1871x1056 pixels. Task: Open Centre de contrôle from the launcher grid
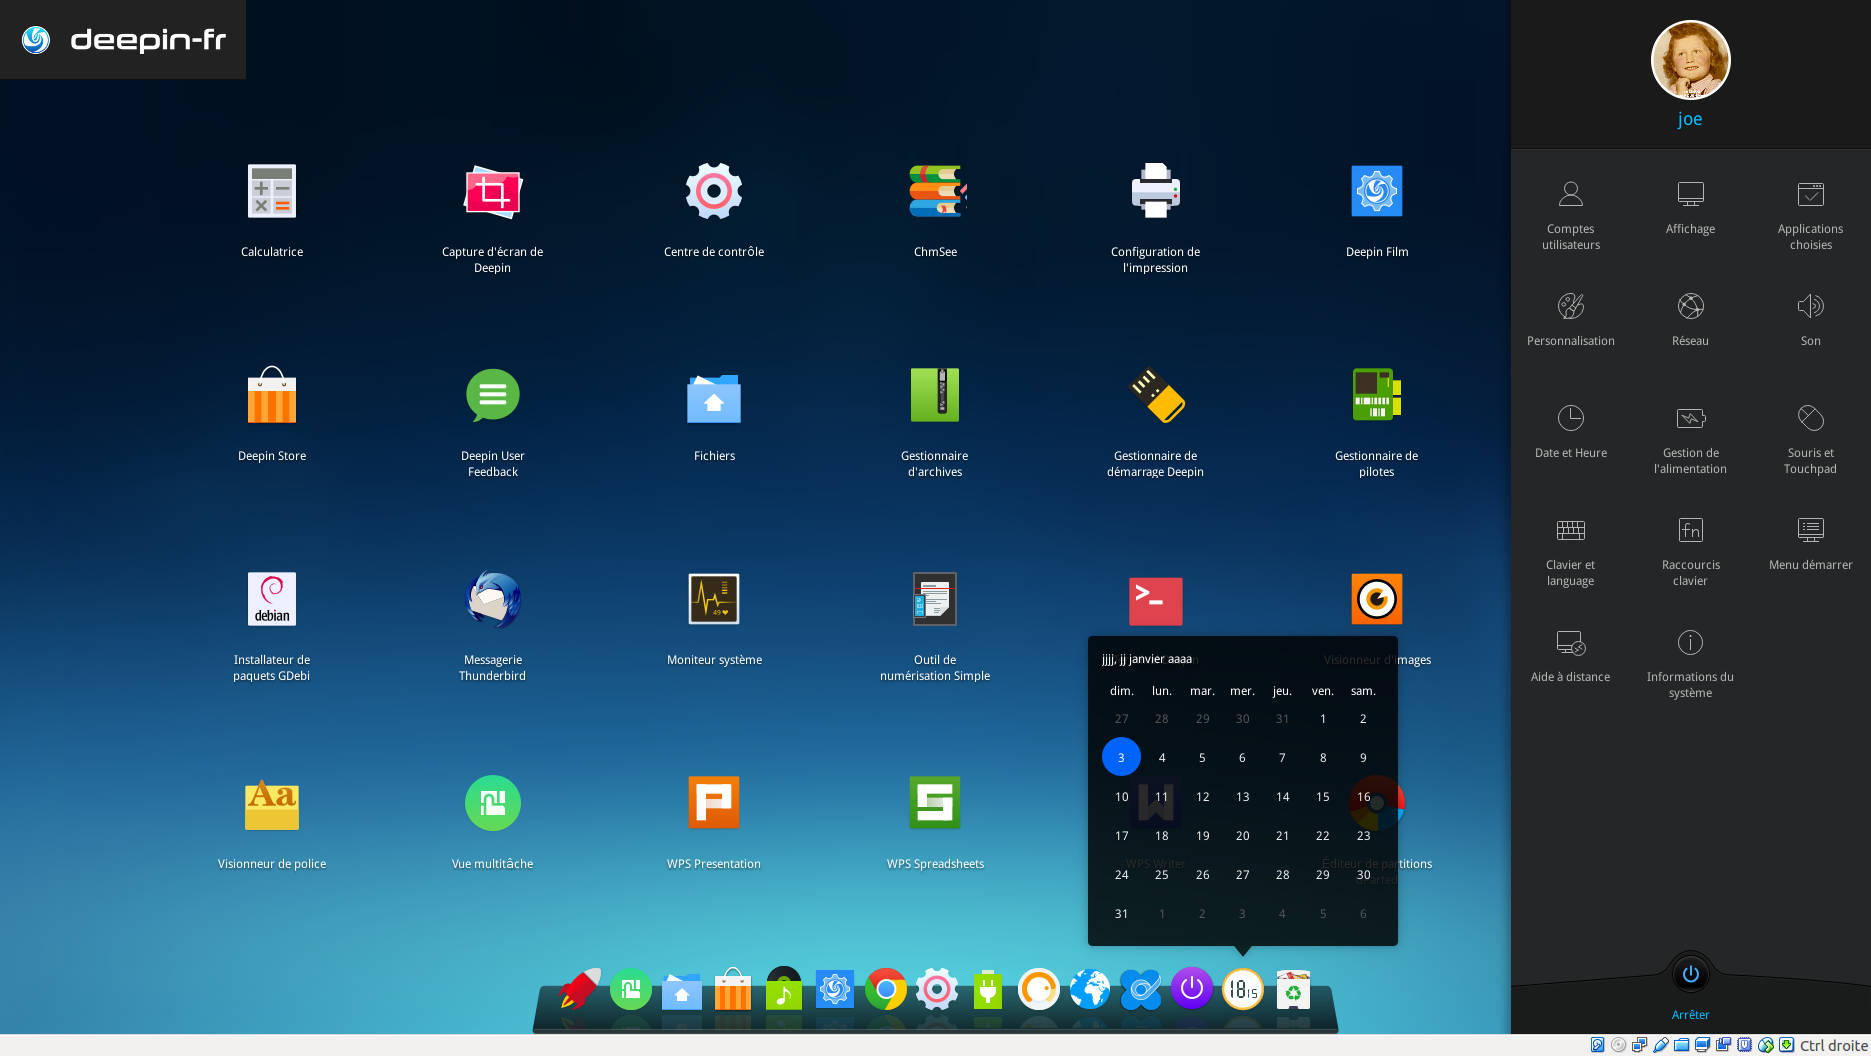click(714, 191)
